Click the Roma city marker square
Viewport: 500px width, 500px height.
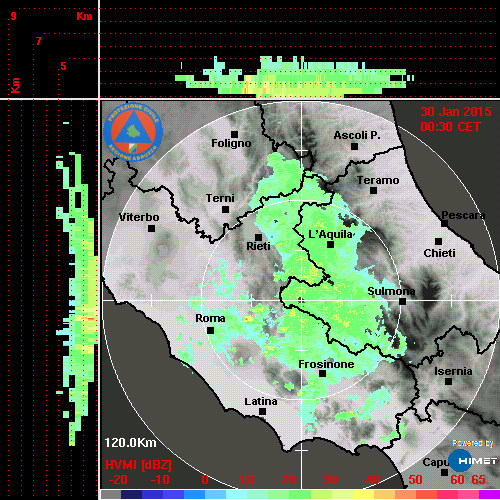[x=210, y=330]
